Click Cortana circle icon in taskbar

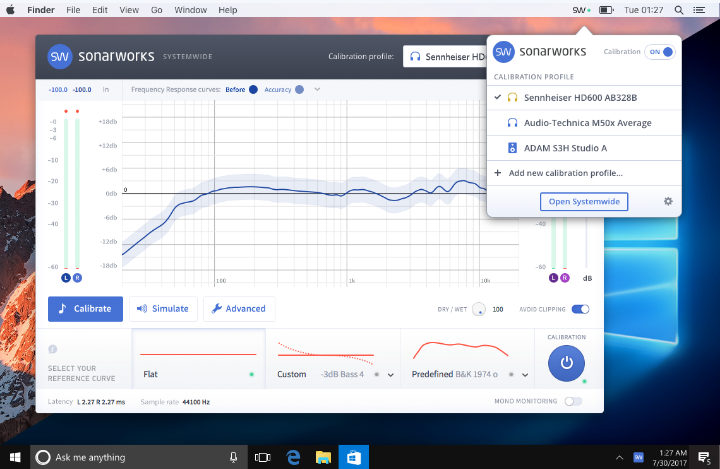pyautogui.click(x=43, y=457)
